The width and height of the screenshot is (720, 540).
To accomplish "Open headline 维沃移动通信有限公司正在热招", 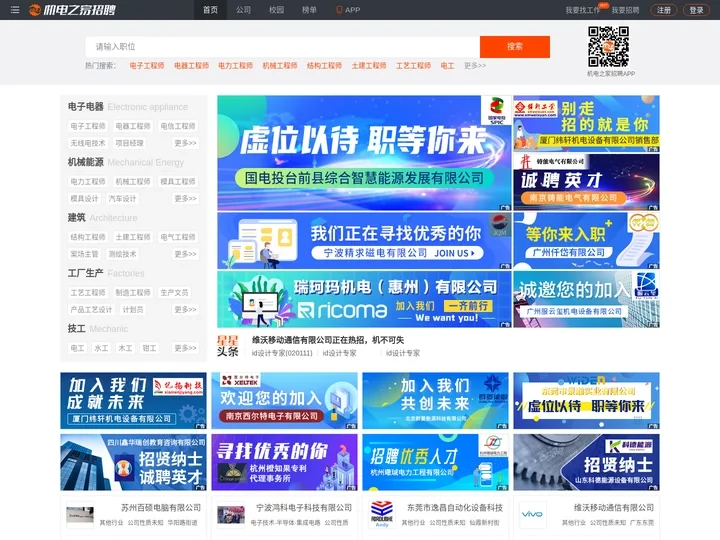I will point(328,340).
